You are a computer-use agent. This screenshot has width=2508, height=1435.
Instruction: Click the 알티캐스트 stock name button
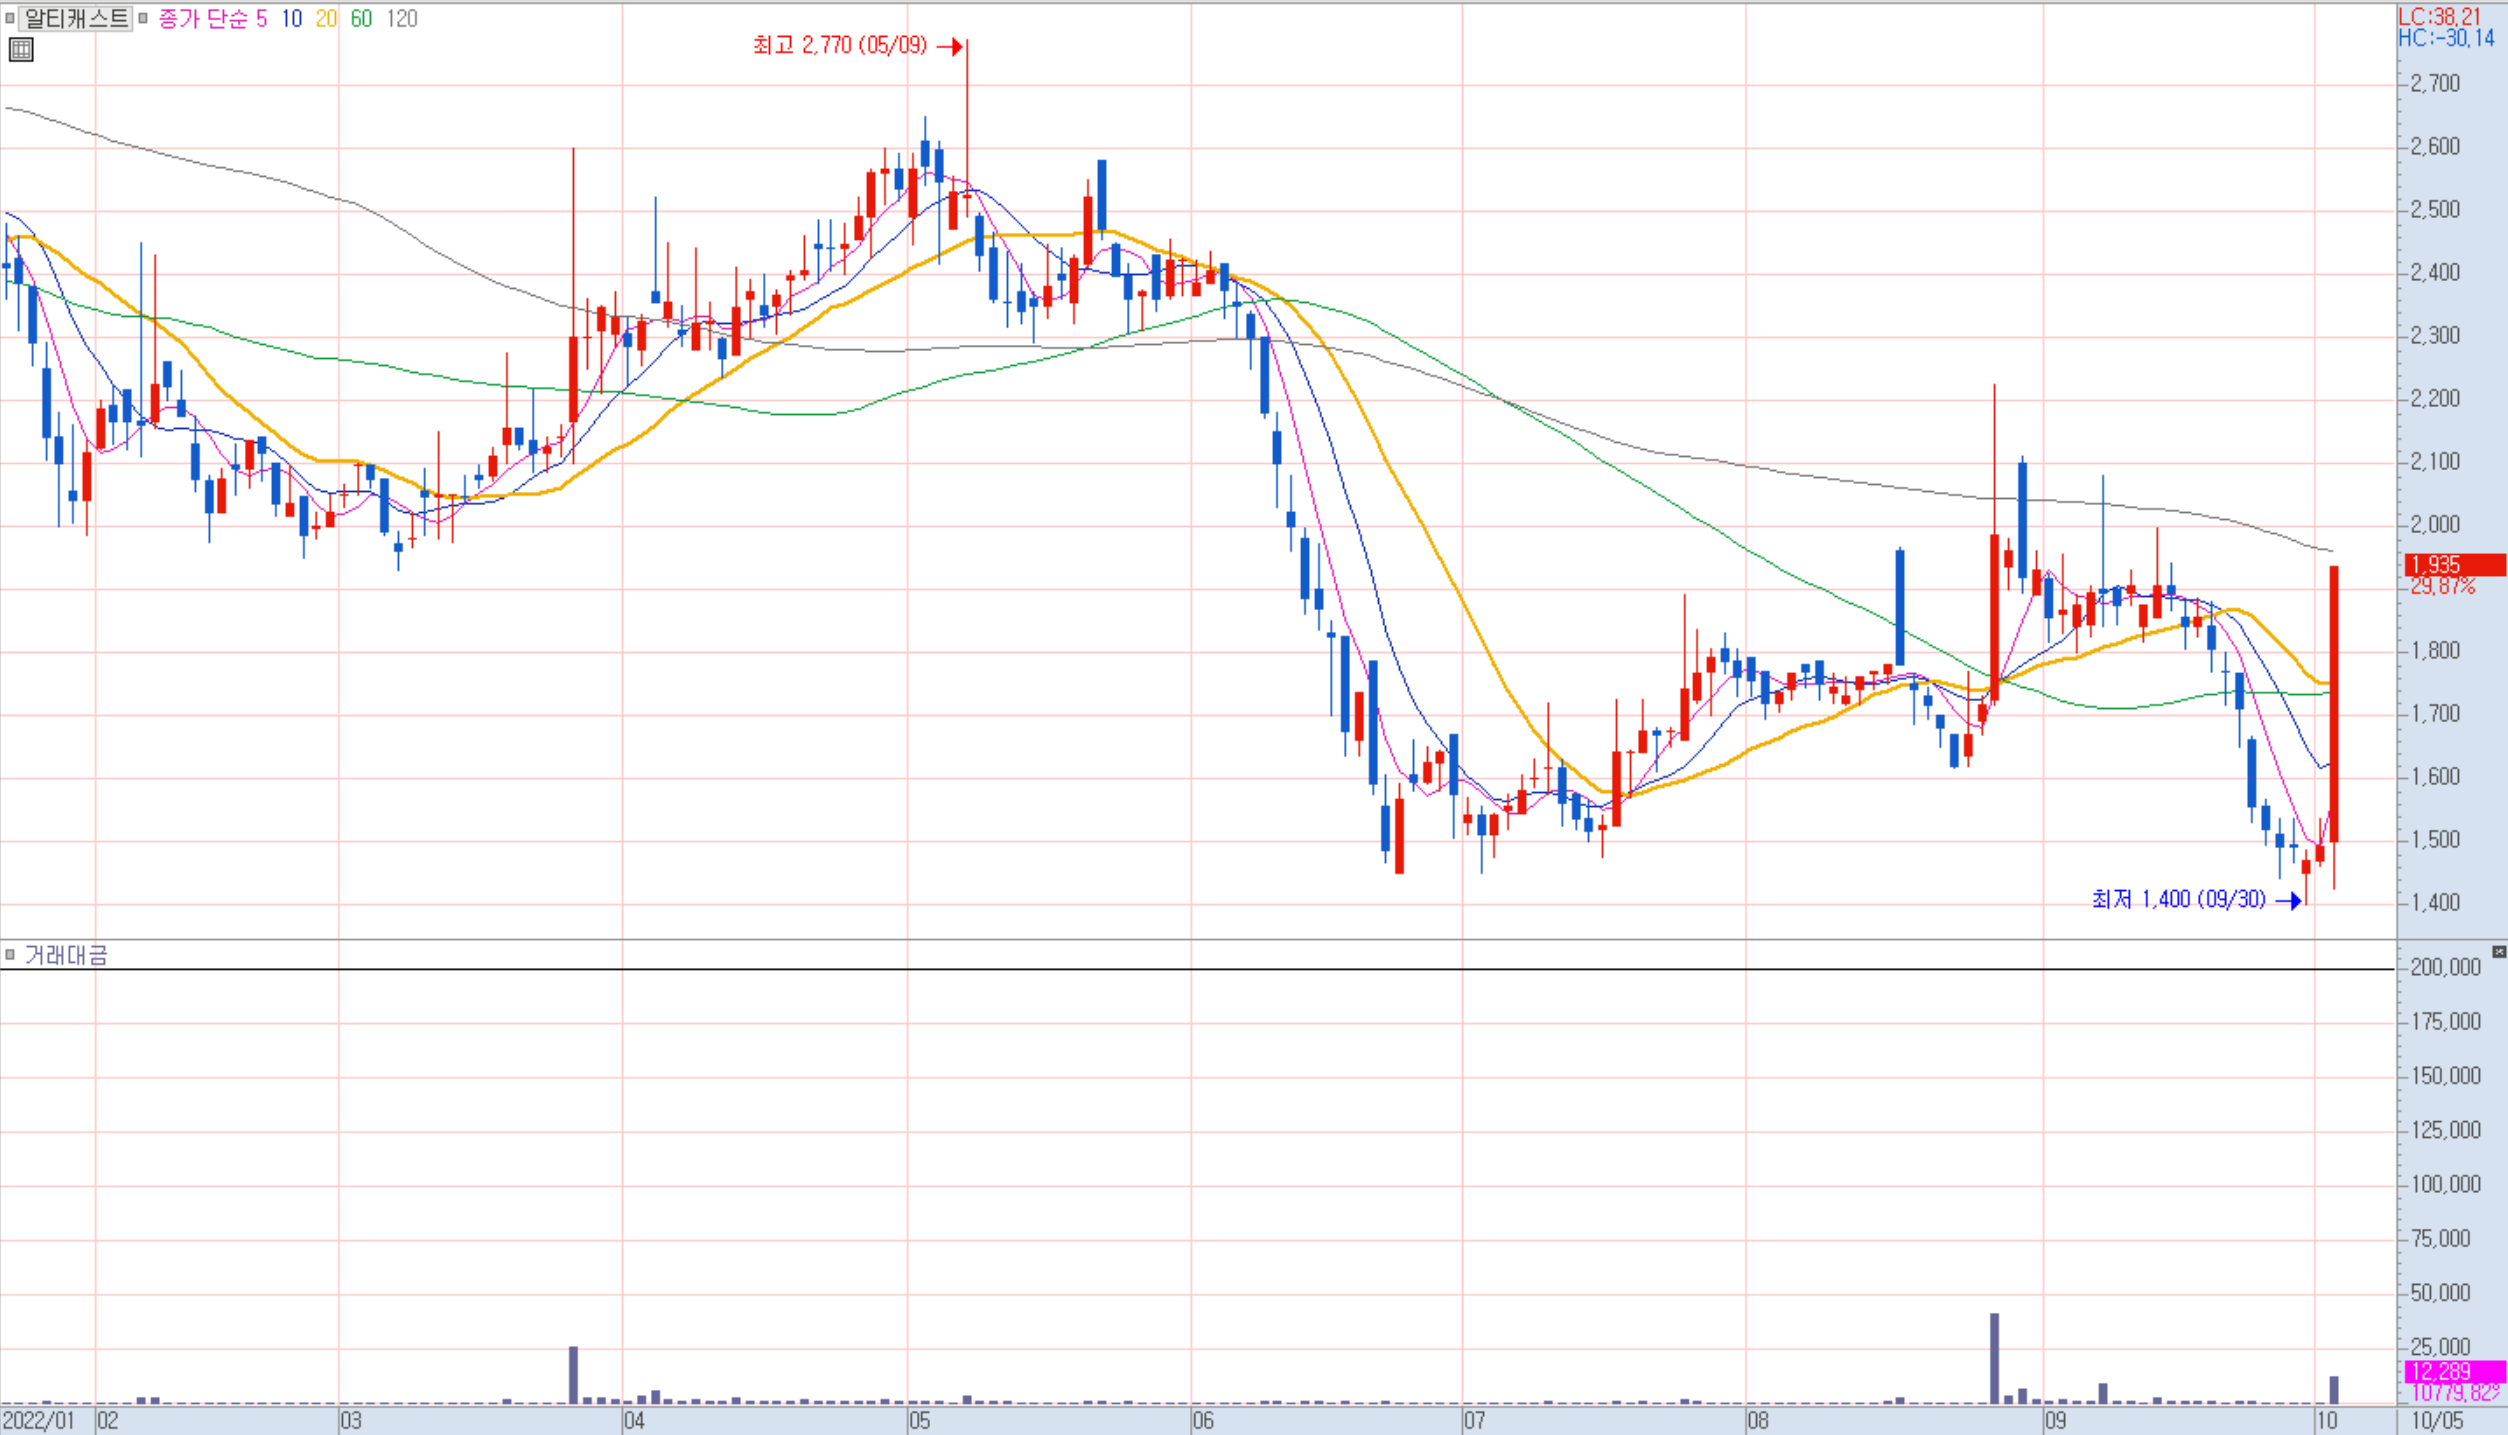point(76,18)
